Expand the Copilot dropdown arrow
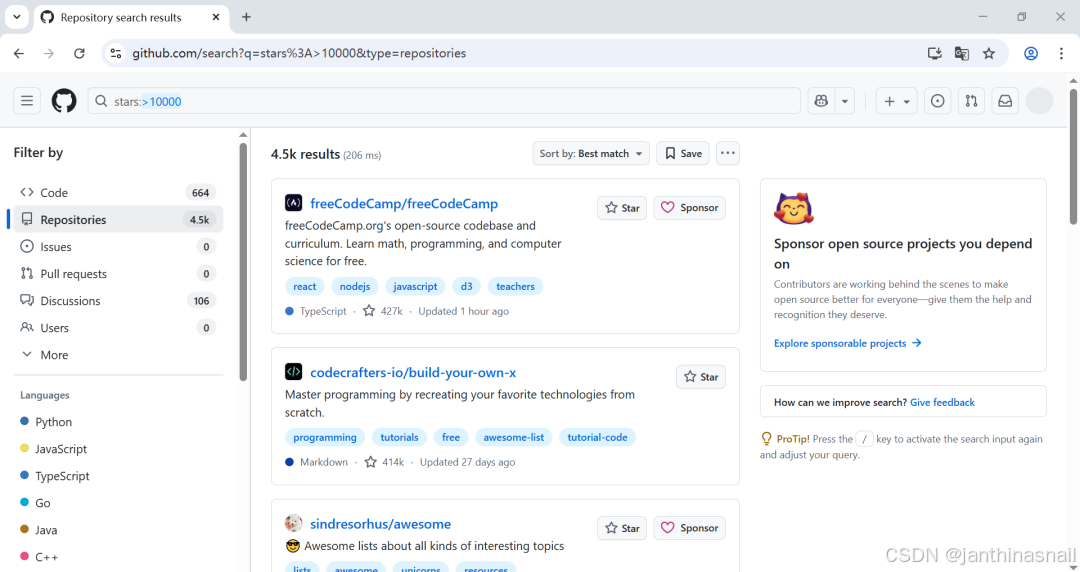This screenshot has height=572, width=1080. coord(844,101)
